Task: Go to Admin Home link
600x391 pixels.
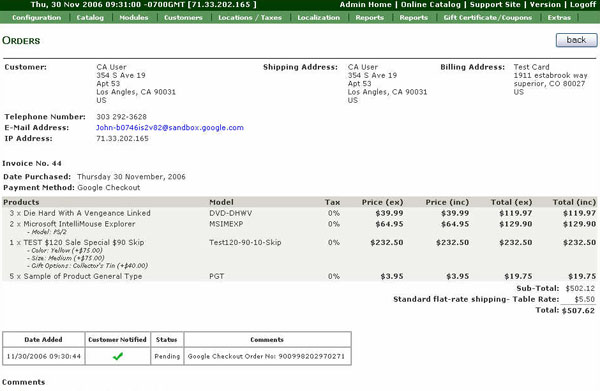Action: [365, 5]
